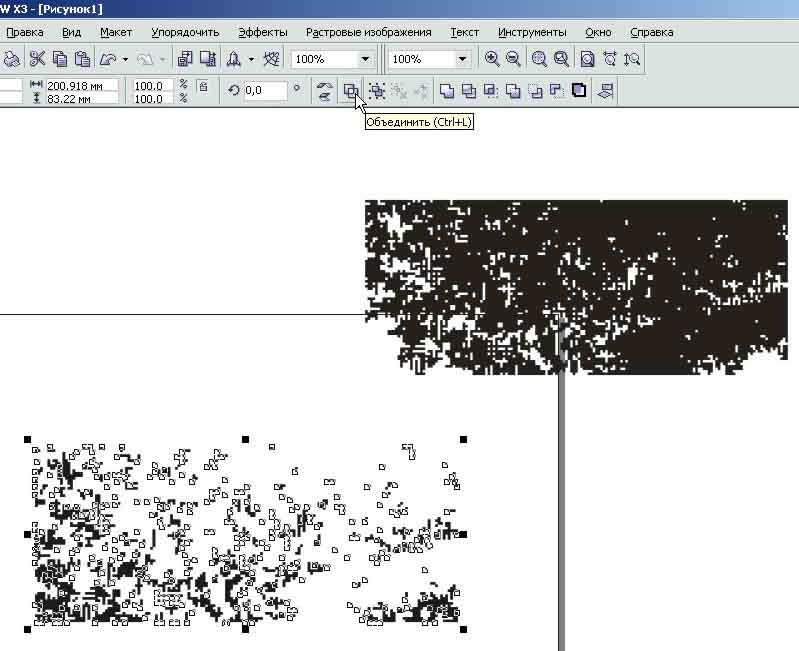Click the Weld shaping icon
The image size is (799, 651).
click(447, 91)
